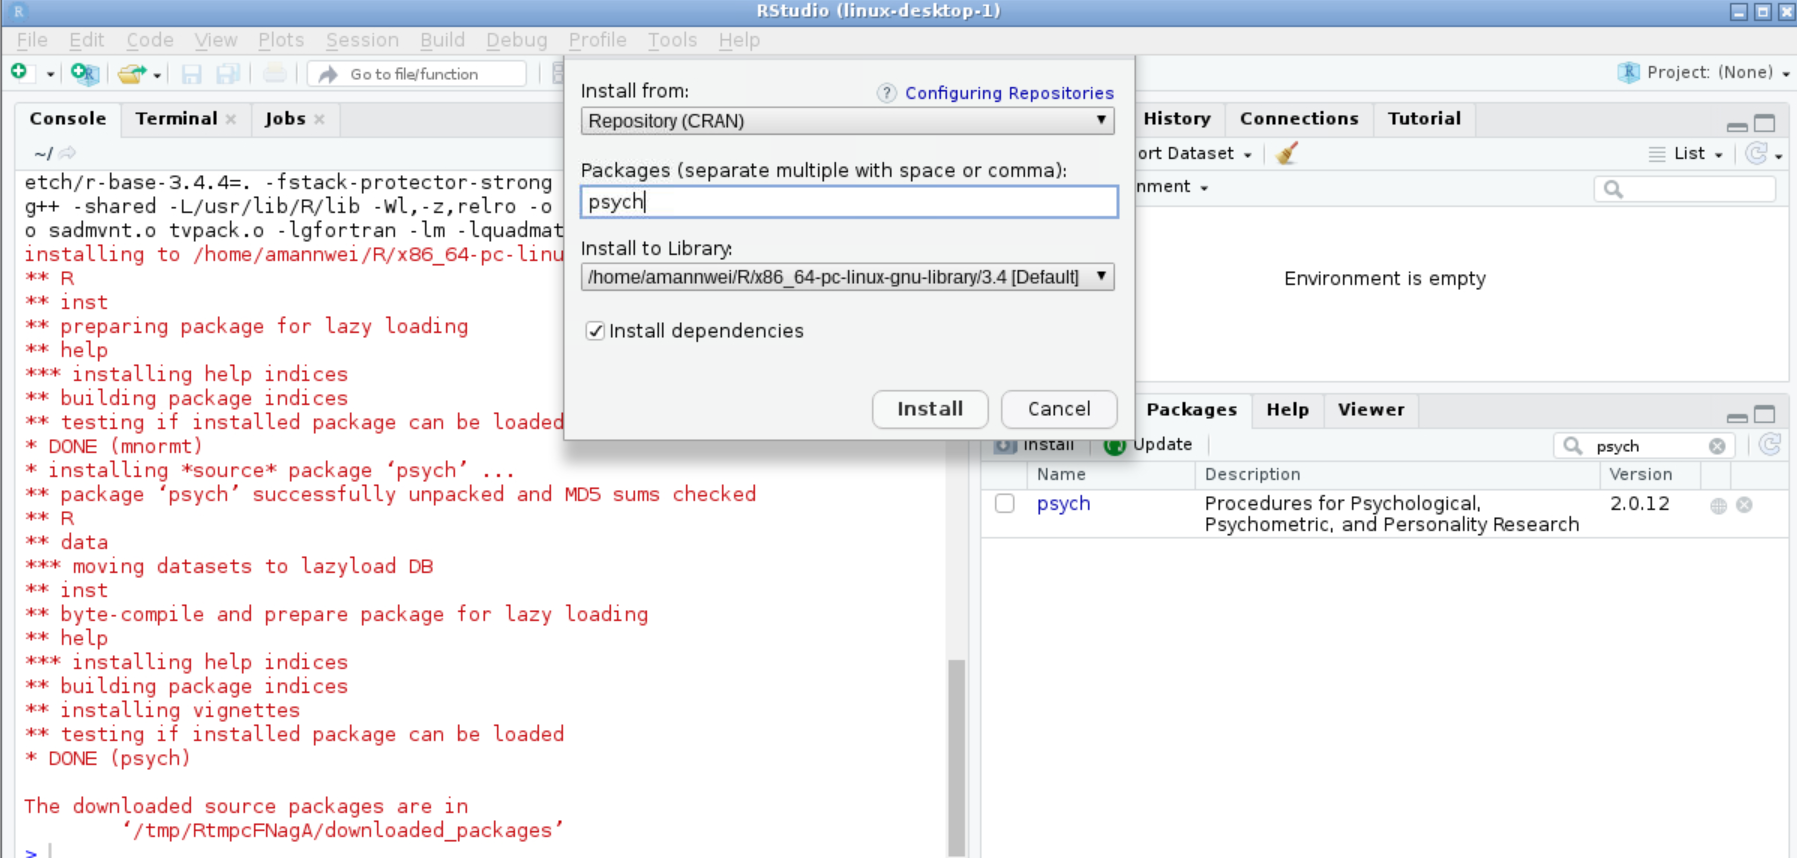Open the Global Environment dropdown
The width and height of the screenshot is (1797, 858).
(x=1172, y=187)
